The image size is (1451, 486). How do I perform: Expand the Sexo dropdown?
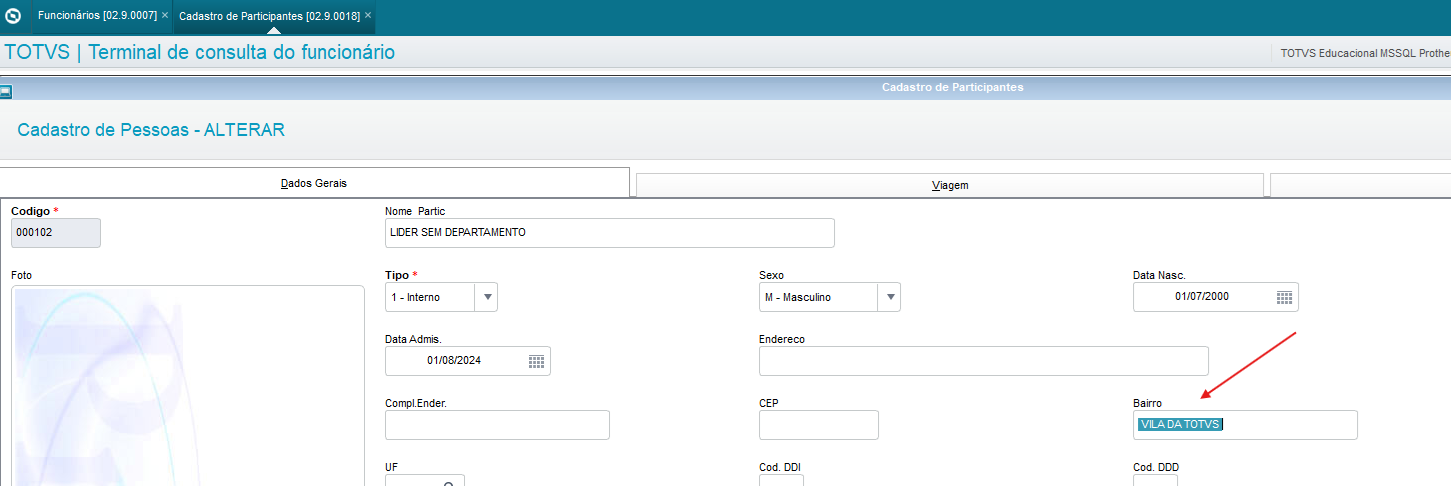[889, 297]
